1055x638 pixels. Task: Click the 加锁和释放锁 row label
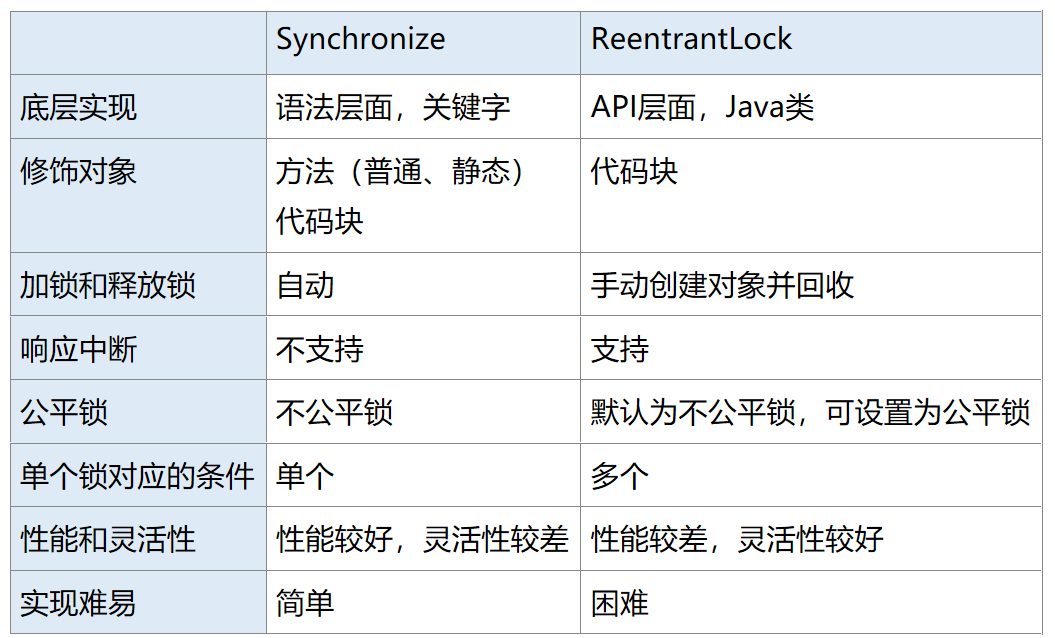click(x=108, y=286)
